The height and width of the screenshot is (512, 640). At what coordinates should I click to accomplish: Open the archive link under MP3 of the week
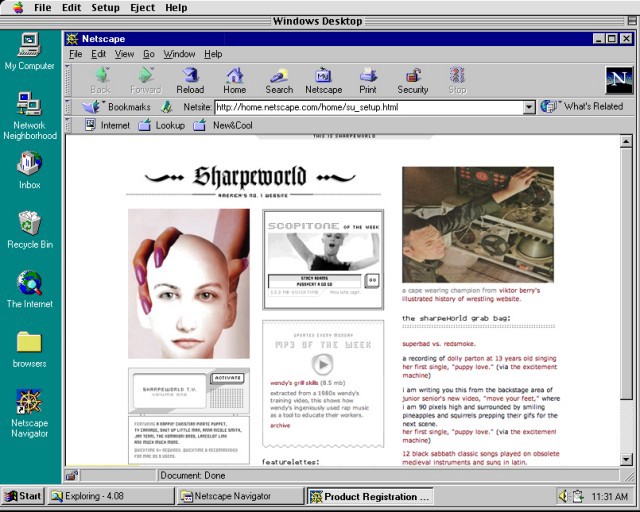(280, 425)
